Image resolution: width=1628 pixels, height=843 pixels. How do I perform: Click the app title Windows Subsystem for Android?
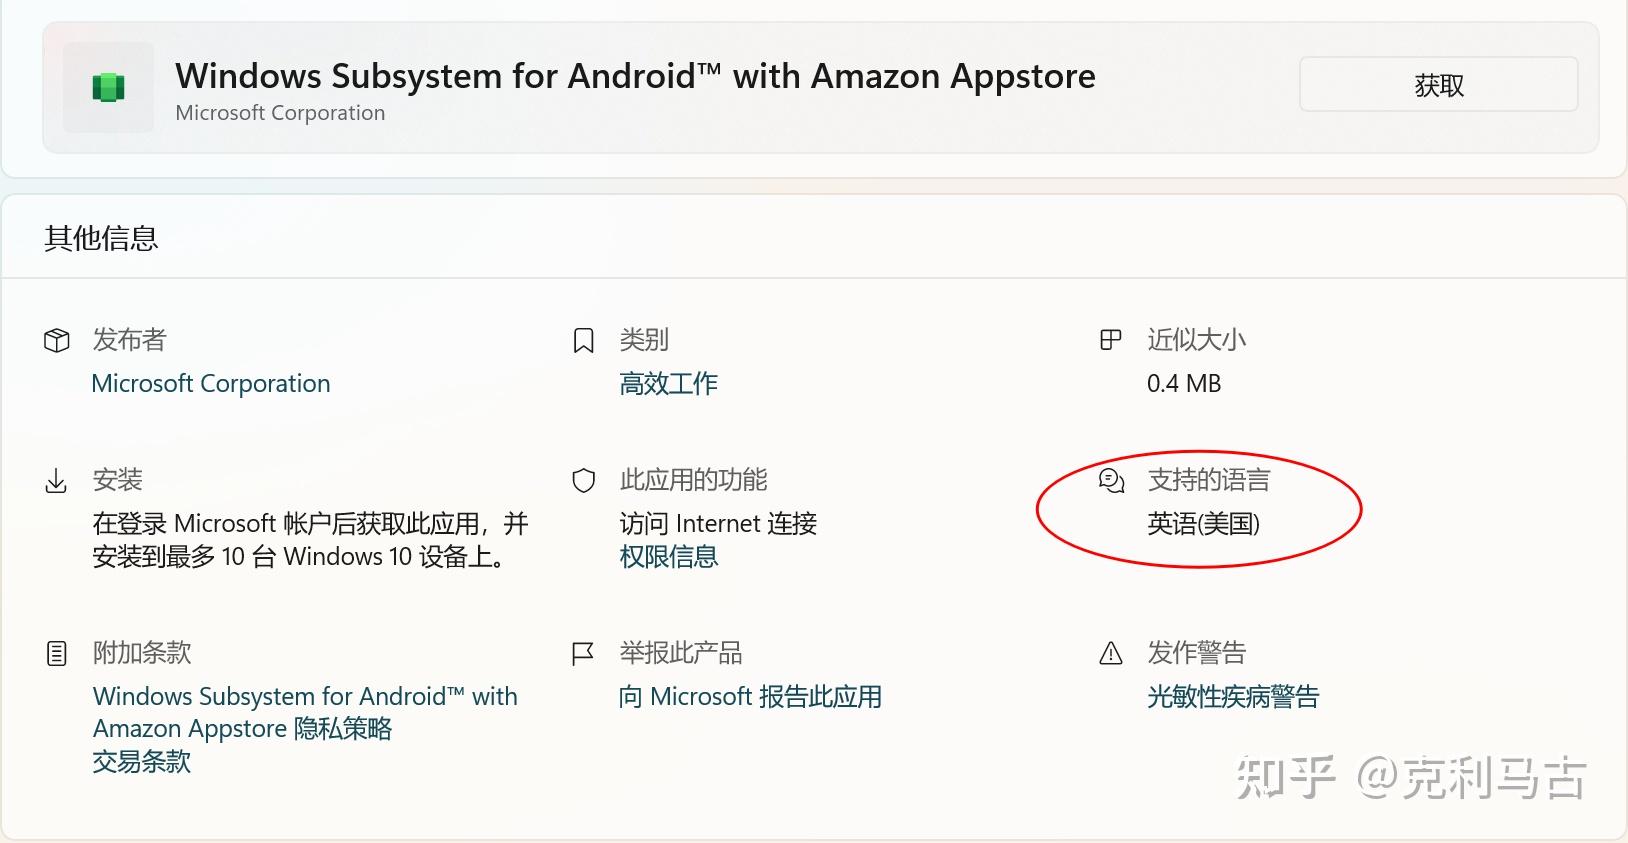(635, 77)
